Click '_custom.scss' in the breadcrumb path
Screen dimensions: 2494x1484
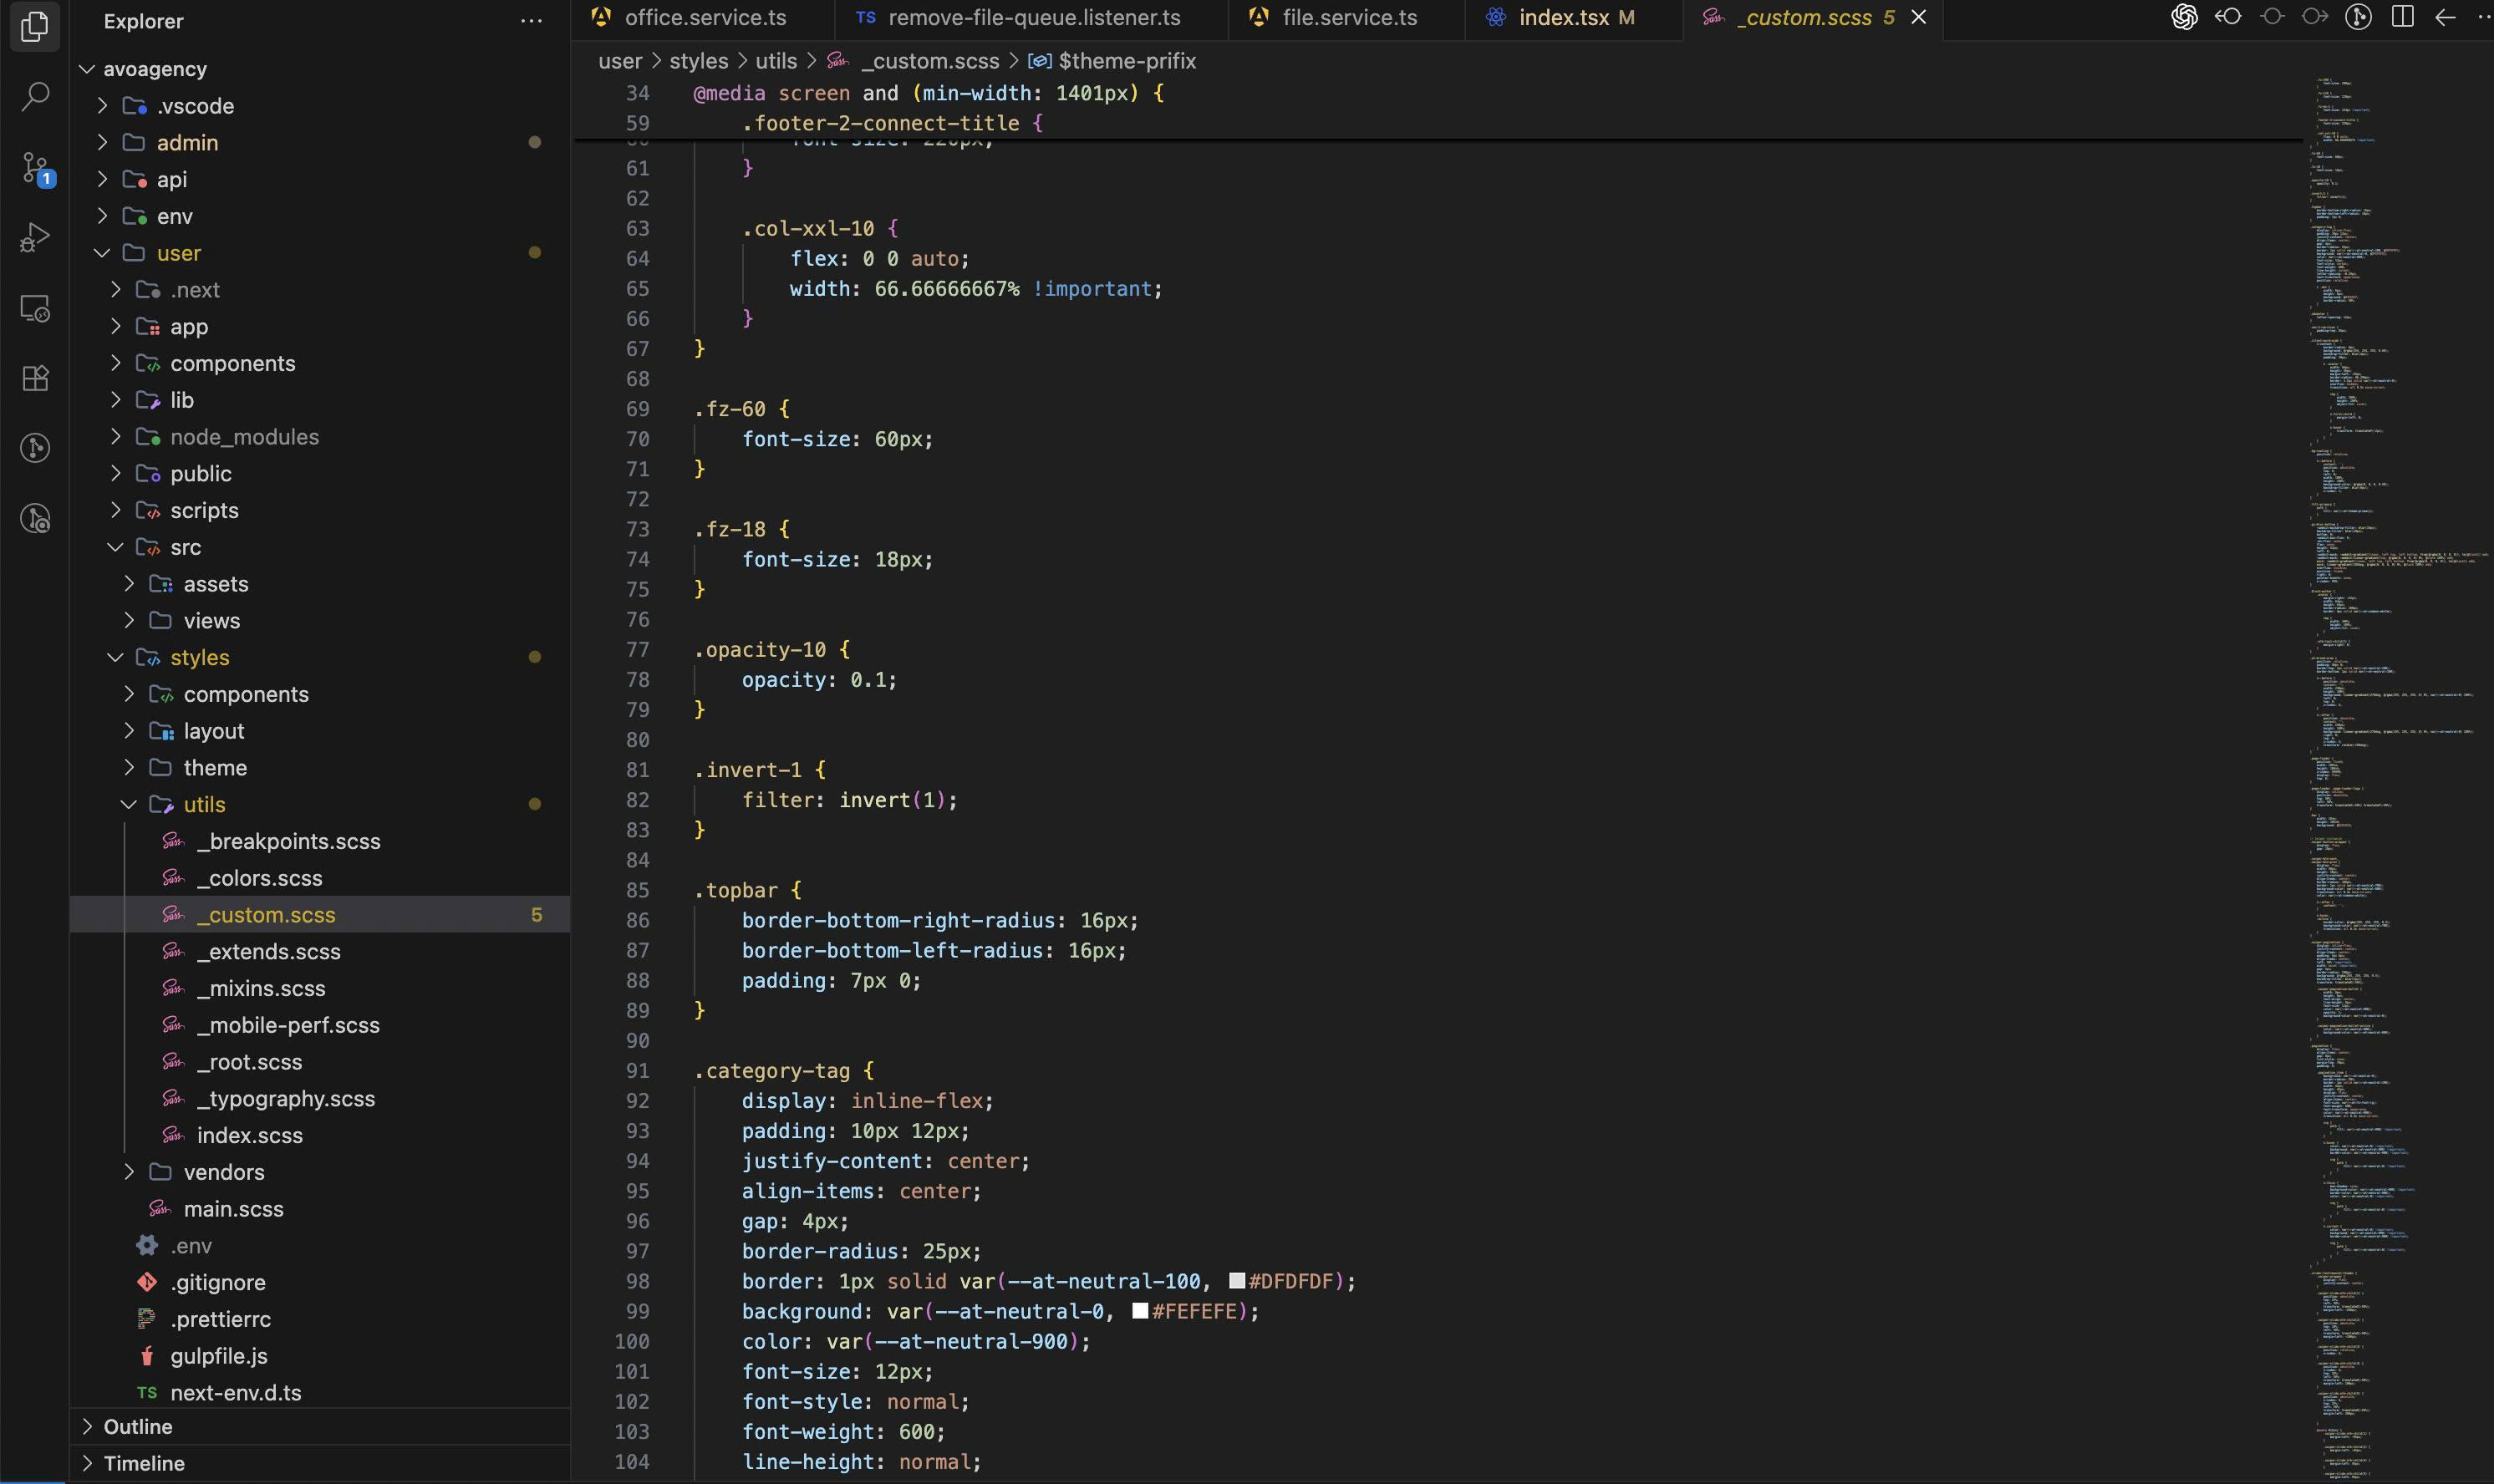point(930,61)
